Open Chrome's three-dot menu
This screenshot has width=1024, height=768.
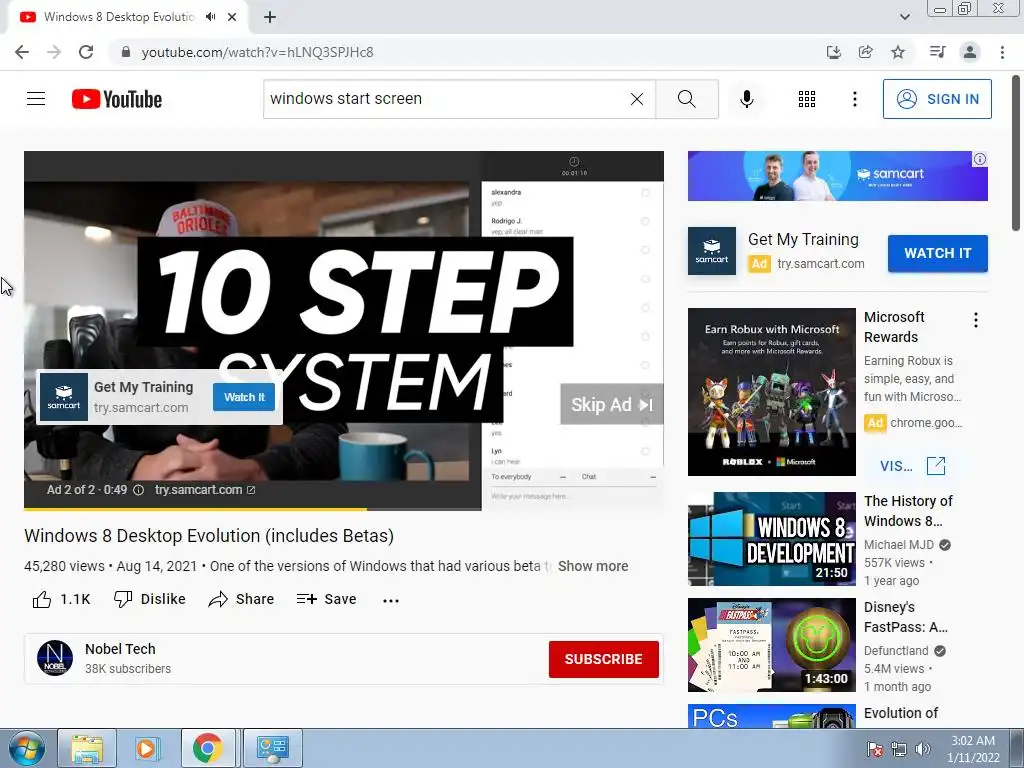click(x=1002, y=52)
